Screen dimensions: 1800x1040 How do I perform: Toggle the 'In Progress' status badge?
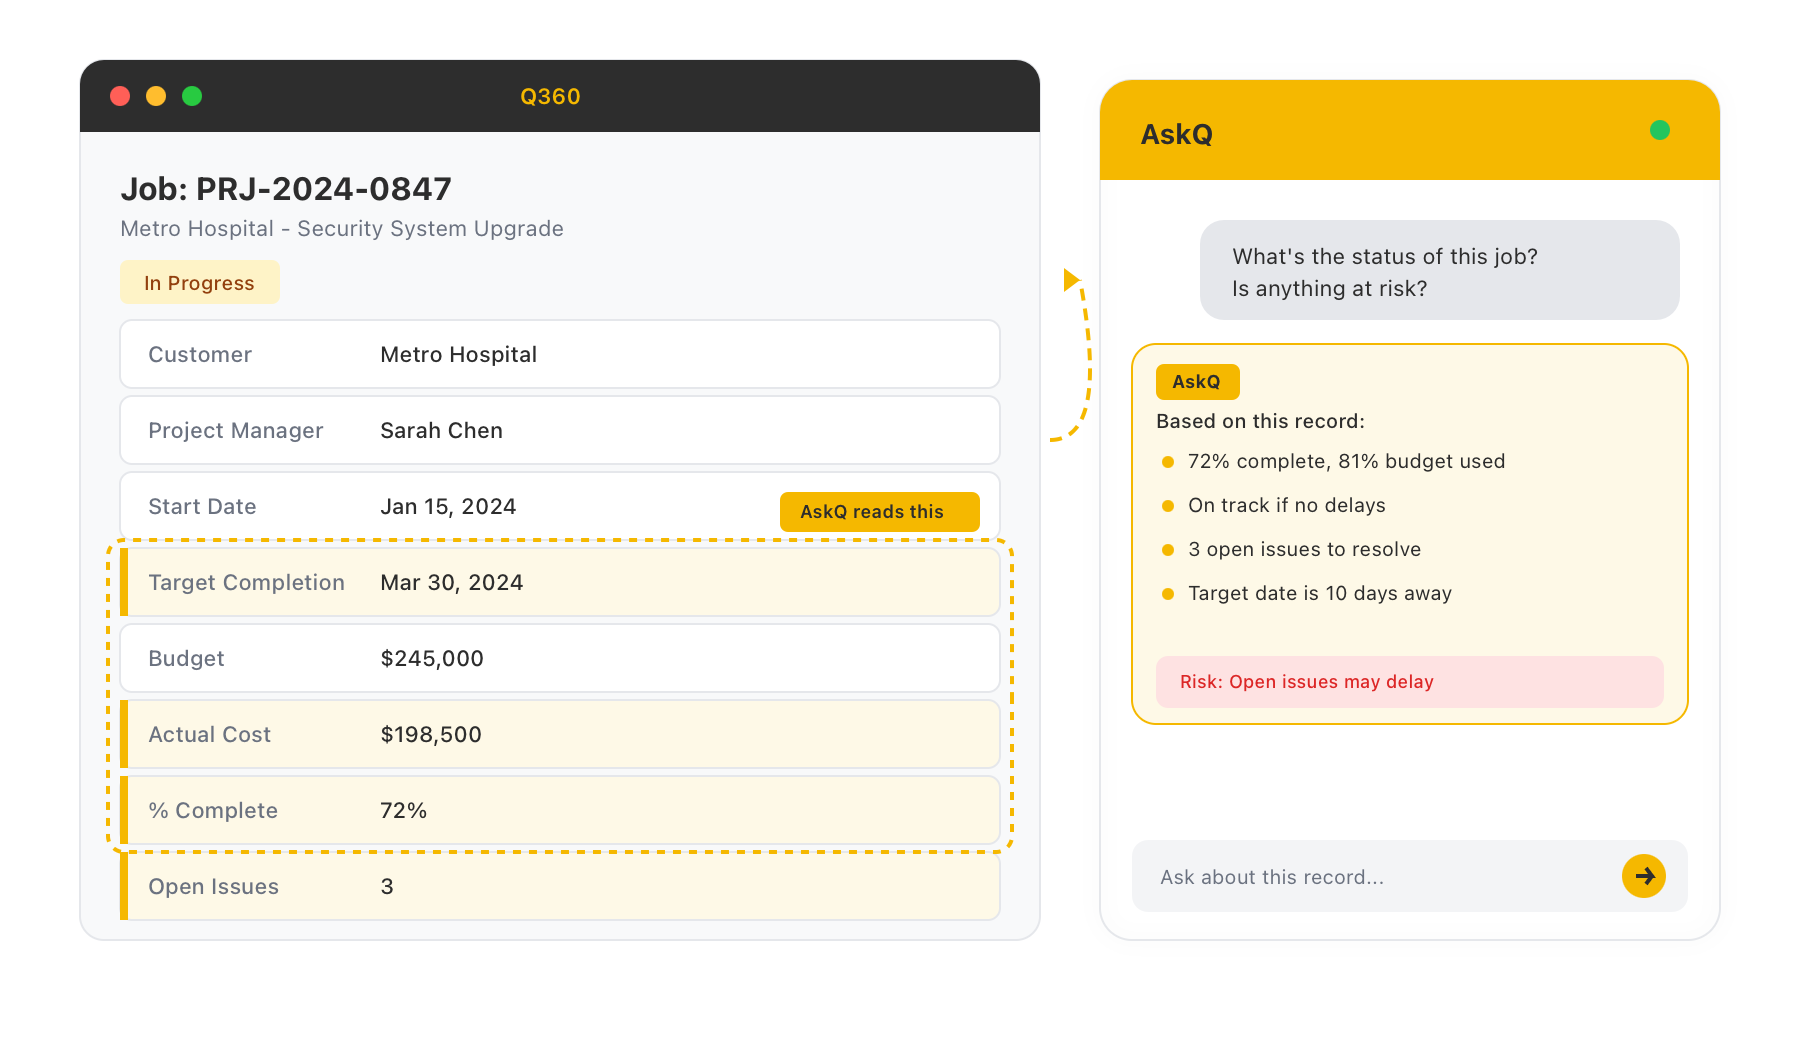point(199,282)
